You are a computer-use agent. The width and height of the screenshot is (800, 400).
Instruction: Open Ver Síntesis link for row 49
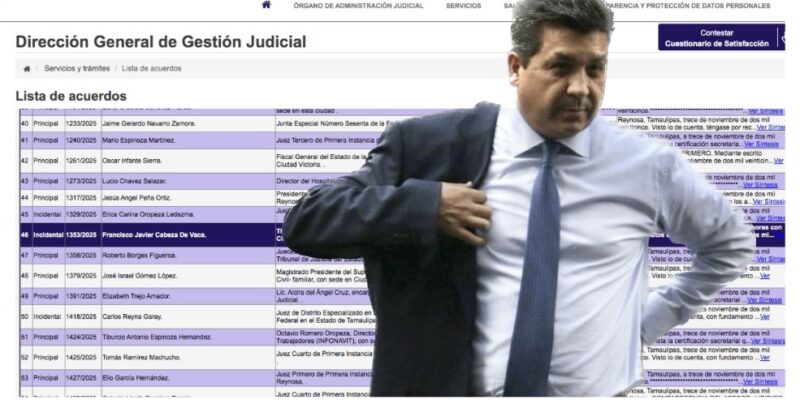click(764, 300)
